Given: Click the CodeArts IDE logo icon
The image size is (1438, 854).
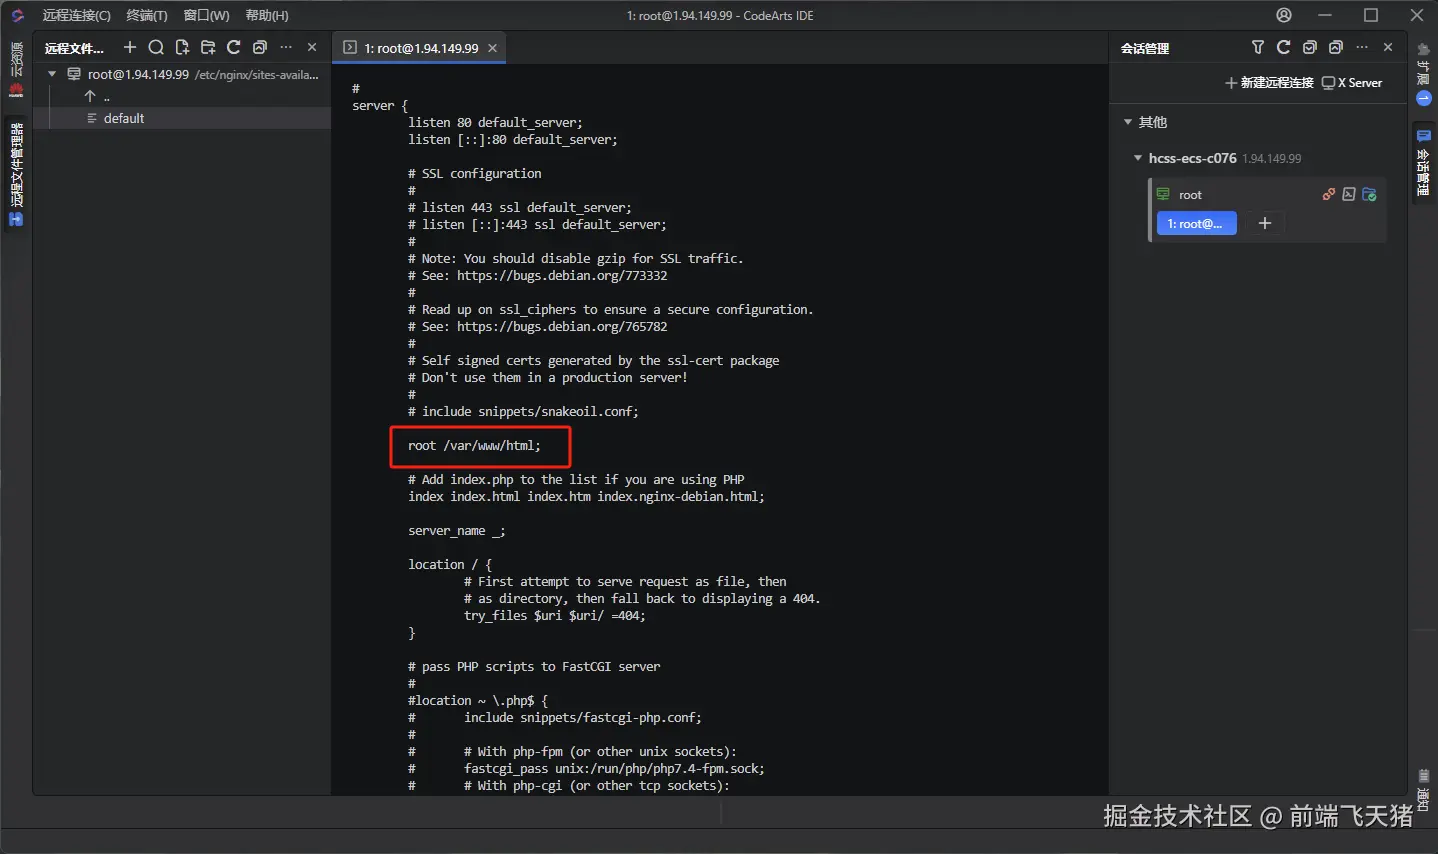Looking at the screenshot, I should pyautogui.click(x=17, y=15).
